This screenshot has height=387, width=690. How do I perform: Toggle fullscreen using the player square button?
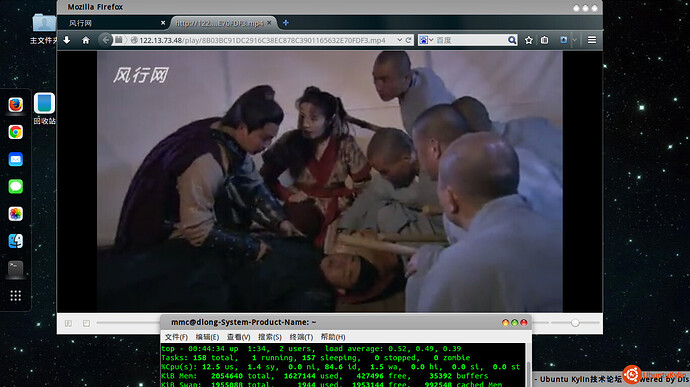(86, 323)
